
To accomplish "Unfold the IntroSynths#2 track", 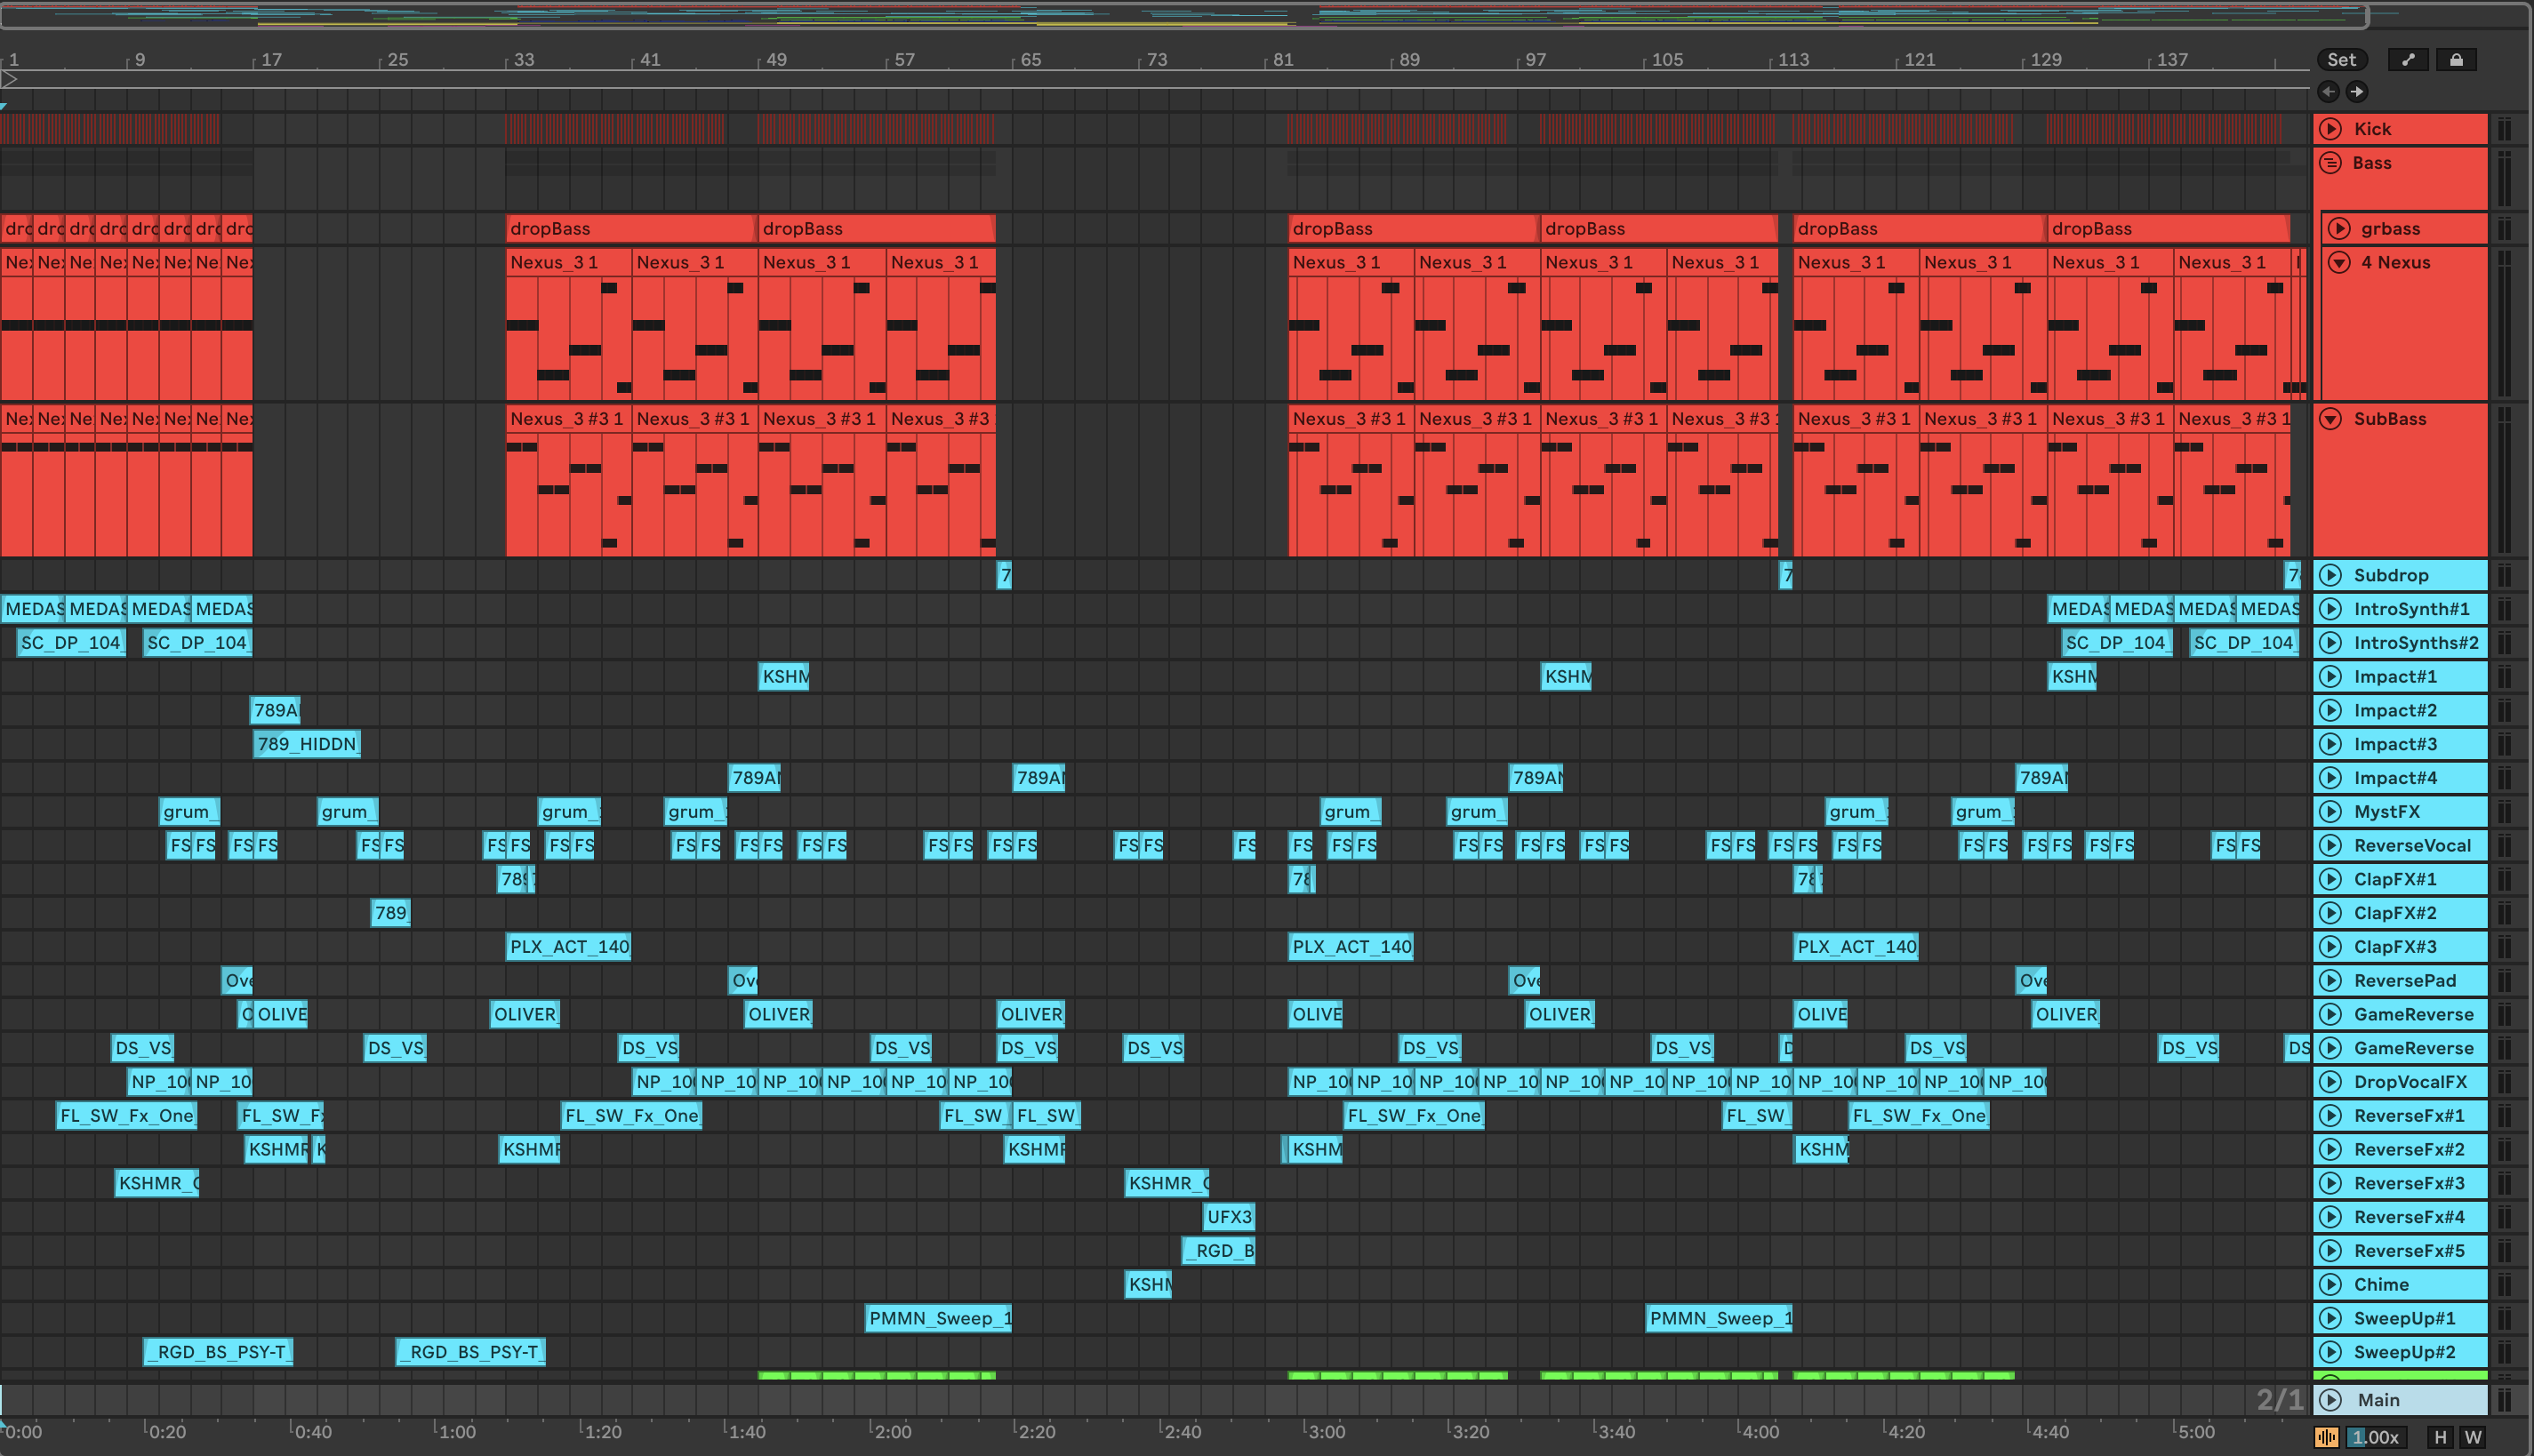I will tap(2330, 643).
